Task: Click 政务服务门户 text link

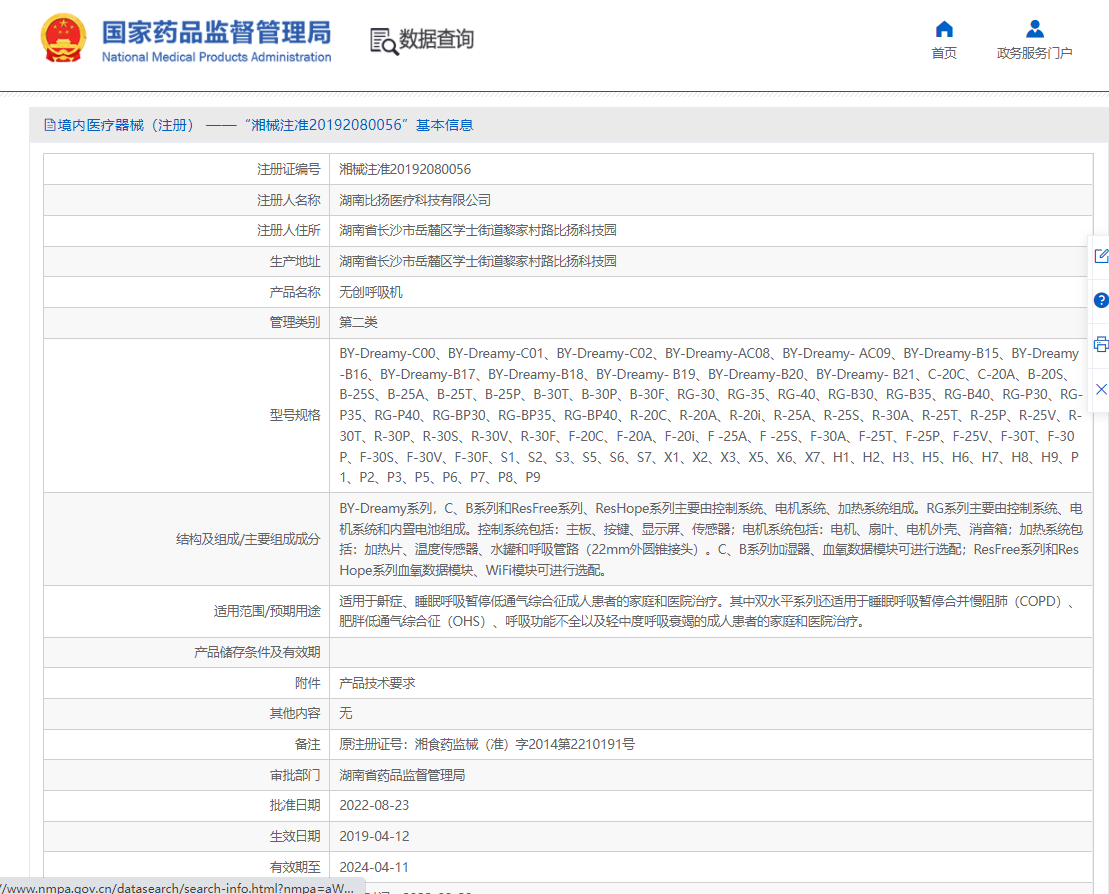Action: [x=1035, y=53]
